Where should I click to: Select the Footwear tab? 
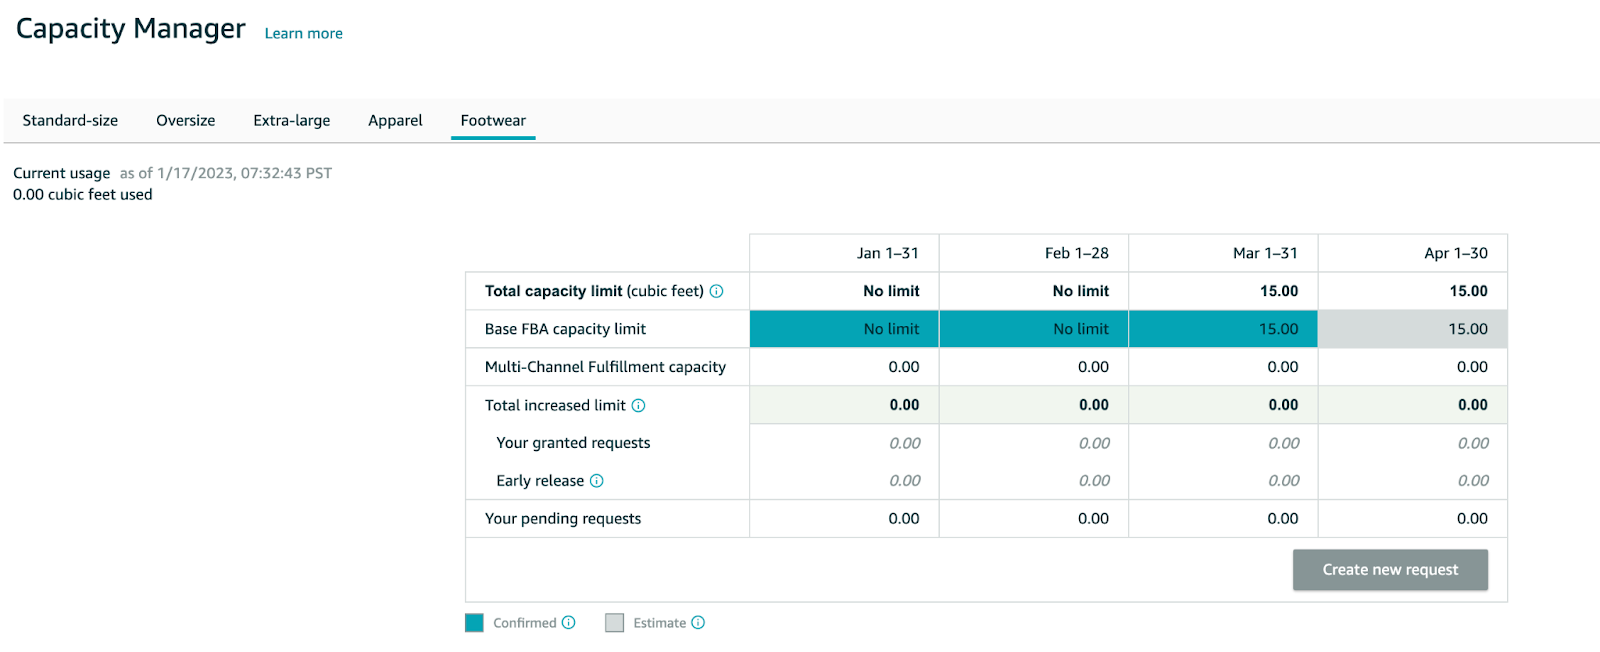[493, 120]
